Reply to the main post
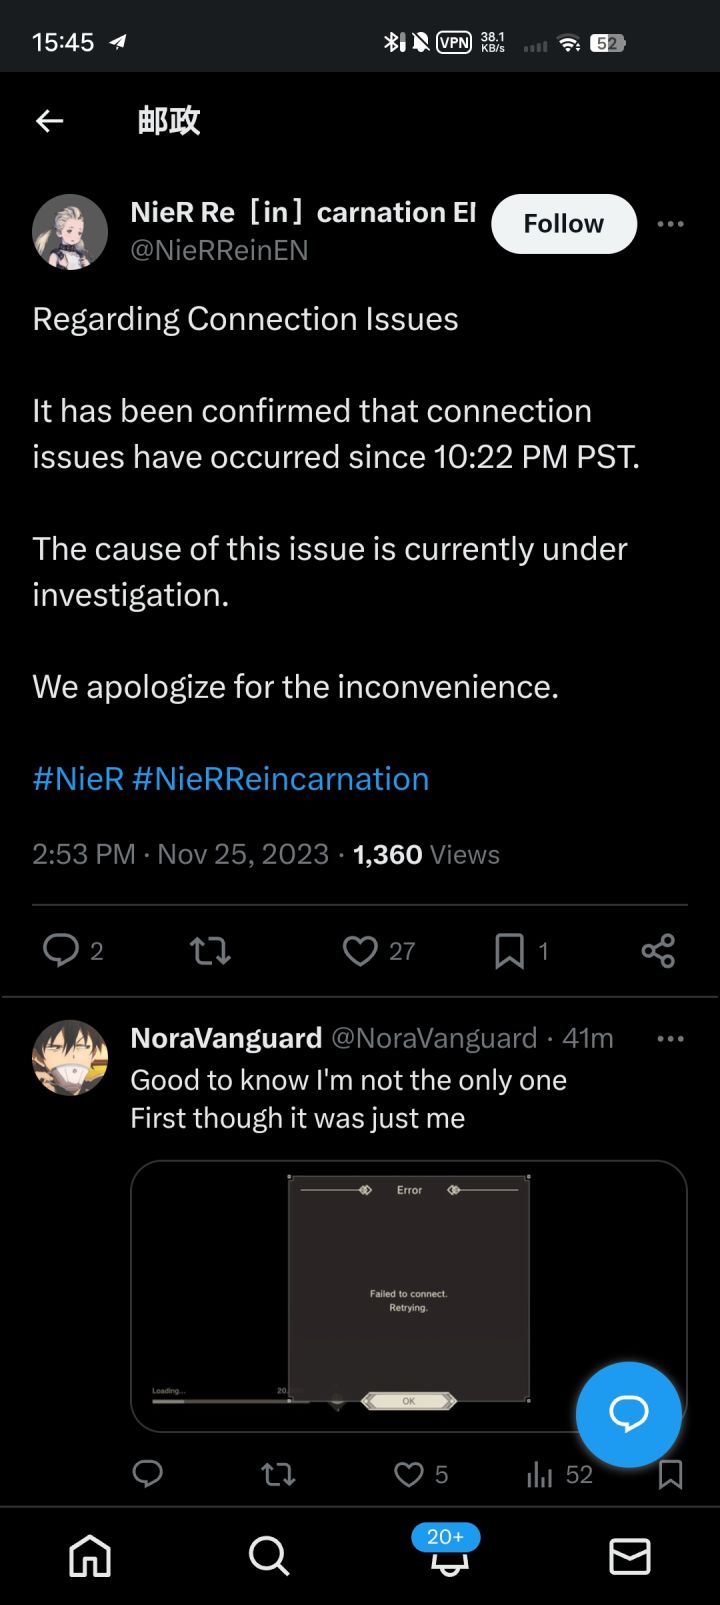The height and width of the screenshot is (1605, 720). point(61,950)
